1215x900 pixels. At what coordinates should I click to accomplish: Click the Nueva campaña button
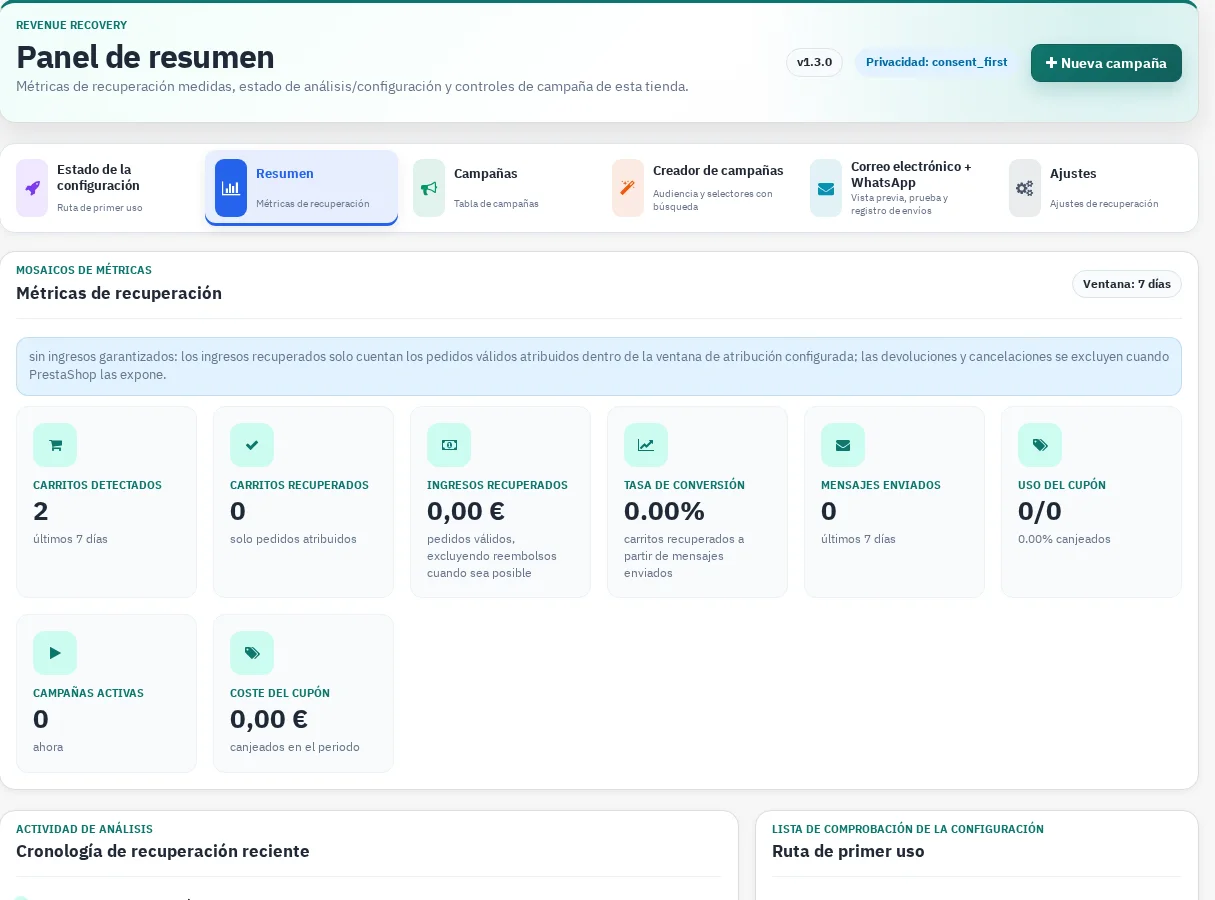click(x=1106, y=63)
